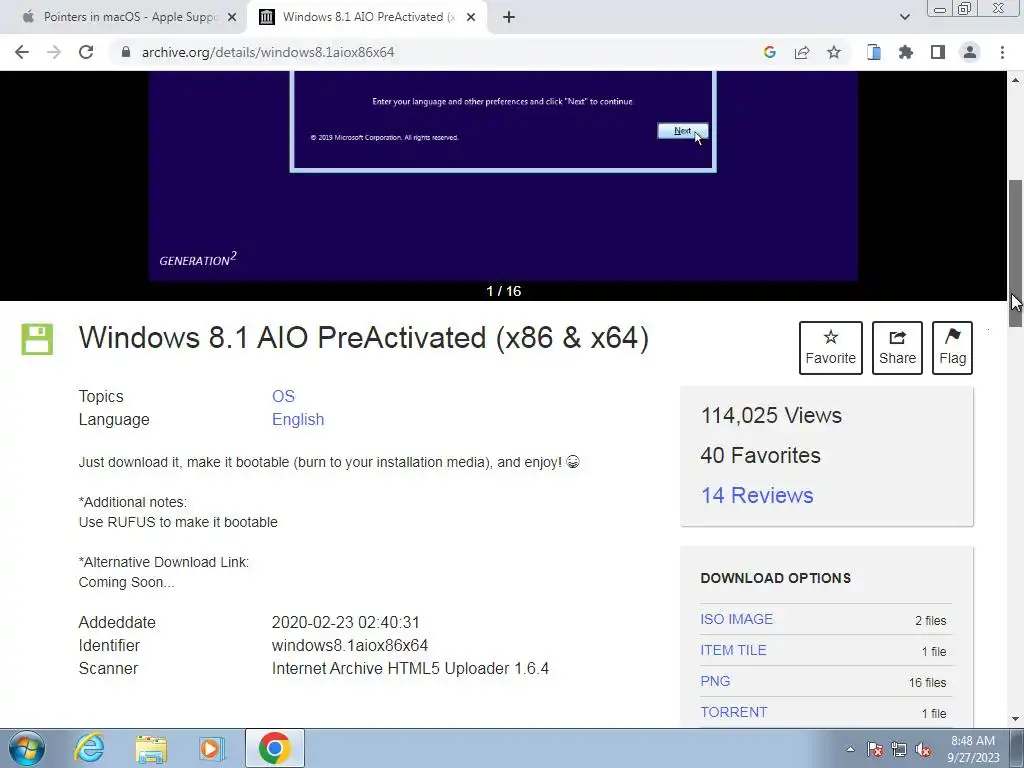This screenshot has height=768, width=1024.
Task: Click the muted volume speaker tray icon
Action: click(923, 749)
